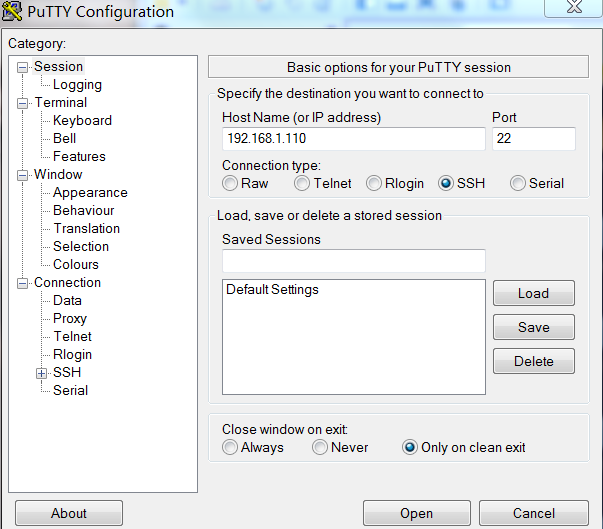Open the Data settings category

tap(67, 301)
